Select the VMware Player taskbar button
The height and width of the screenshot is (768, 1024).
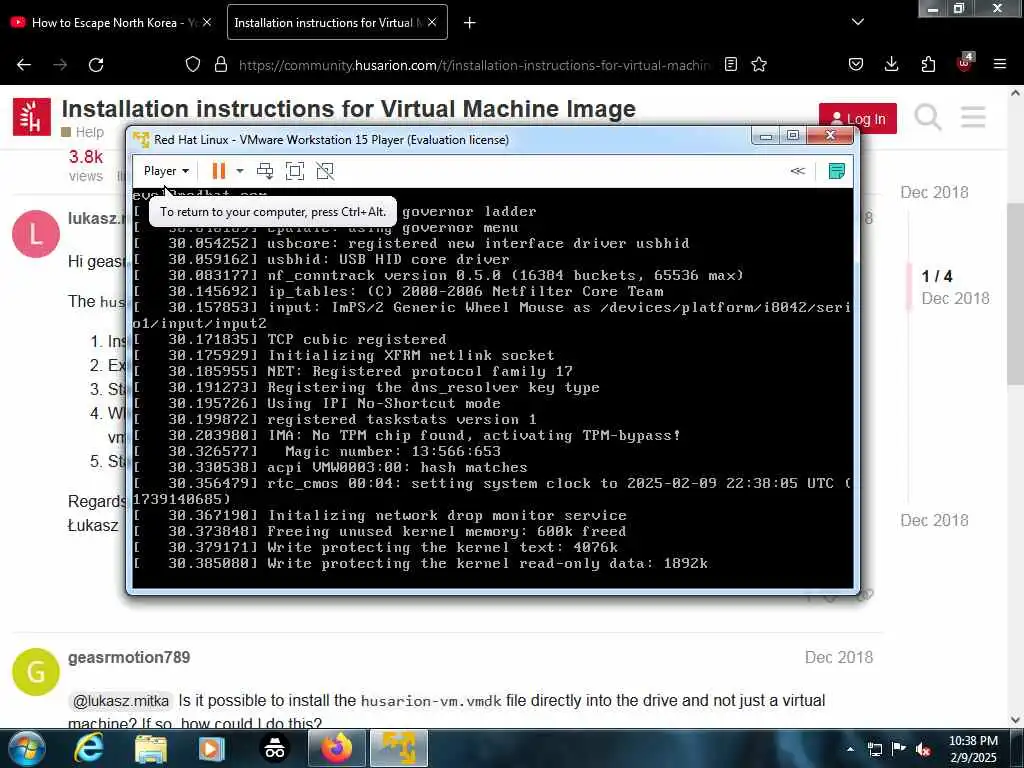point(399,748)
